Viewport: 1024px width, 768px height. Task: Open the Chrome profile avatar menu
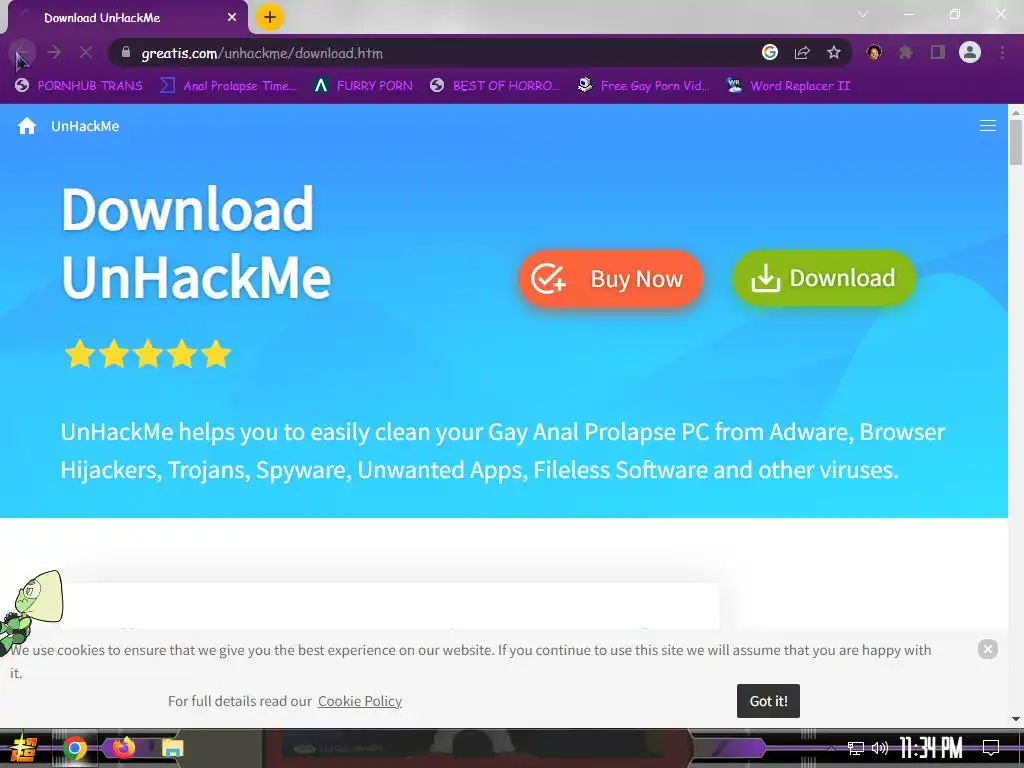click(x=970, y=52)
